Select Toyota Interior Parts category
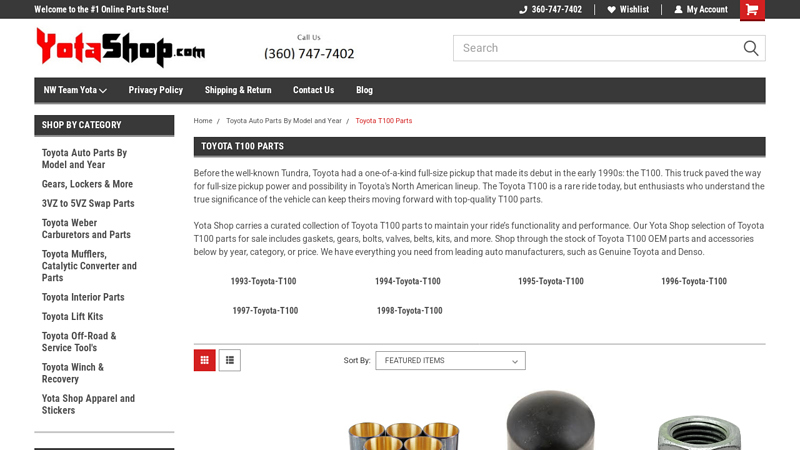 point(83,297)
